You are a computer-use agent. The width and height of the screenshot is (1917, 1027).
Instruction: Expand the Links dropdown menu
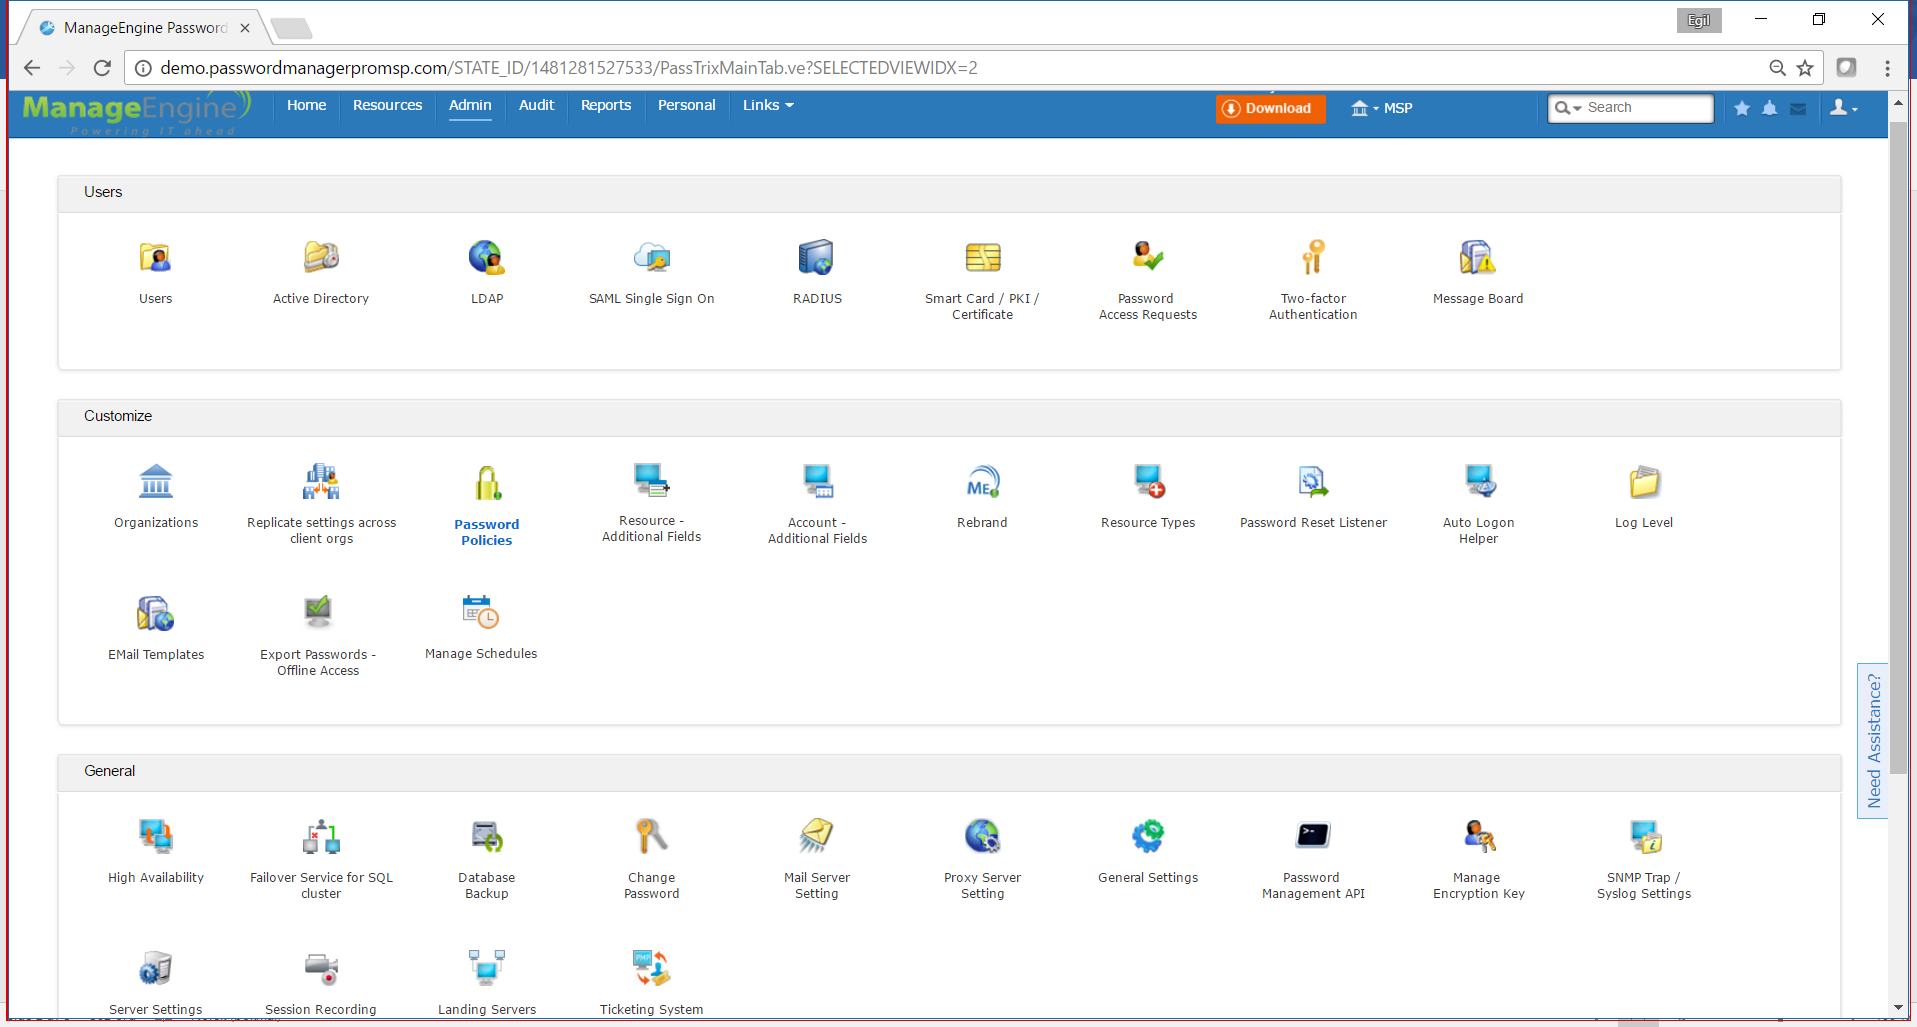[x=768, y=105]
